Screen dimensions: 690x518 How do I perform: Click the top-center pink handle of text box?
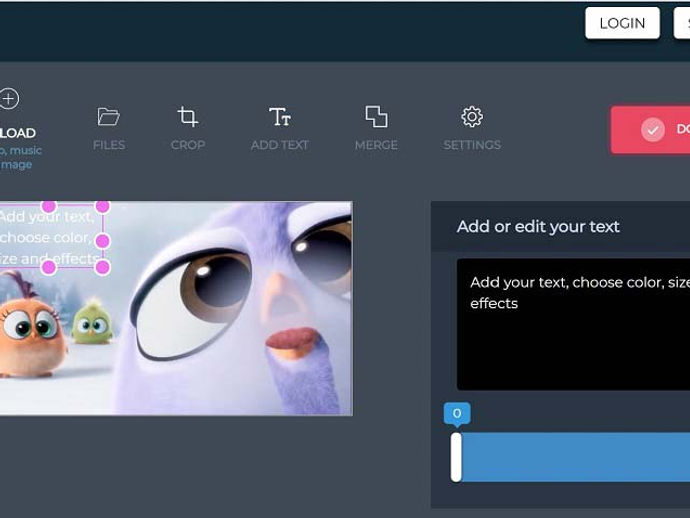point(49,206)
